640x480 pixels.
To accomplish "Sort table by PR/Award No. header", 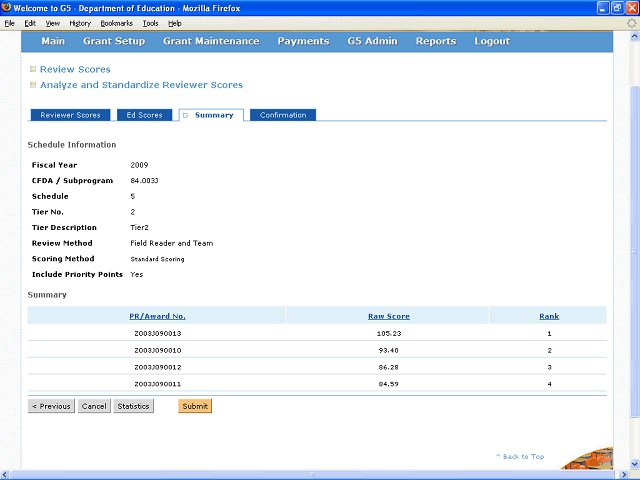I will click(156, 316).
